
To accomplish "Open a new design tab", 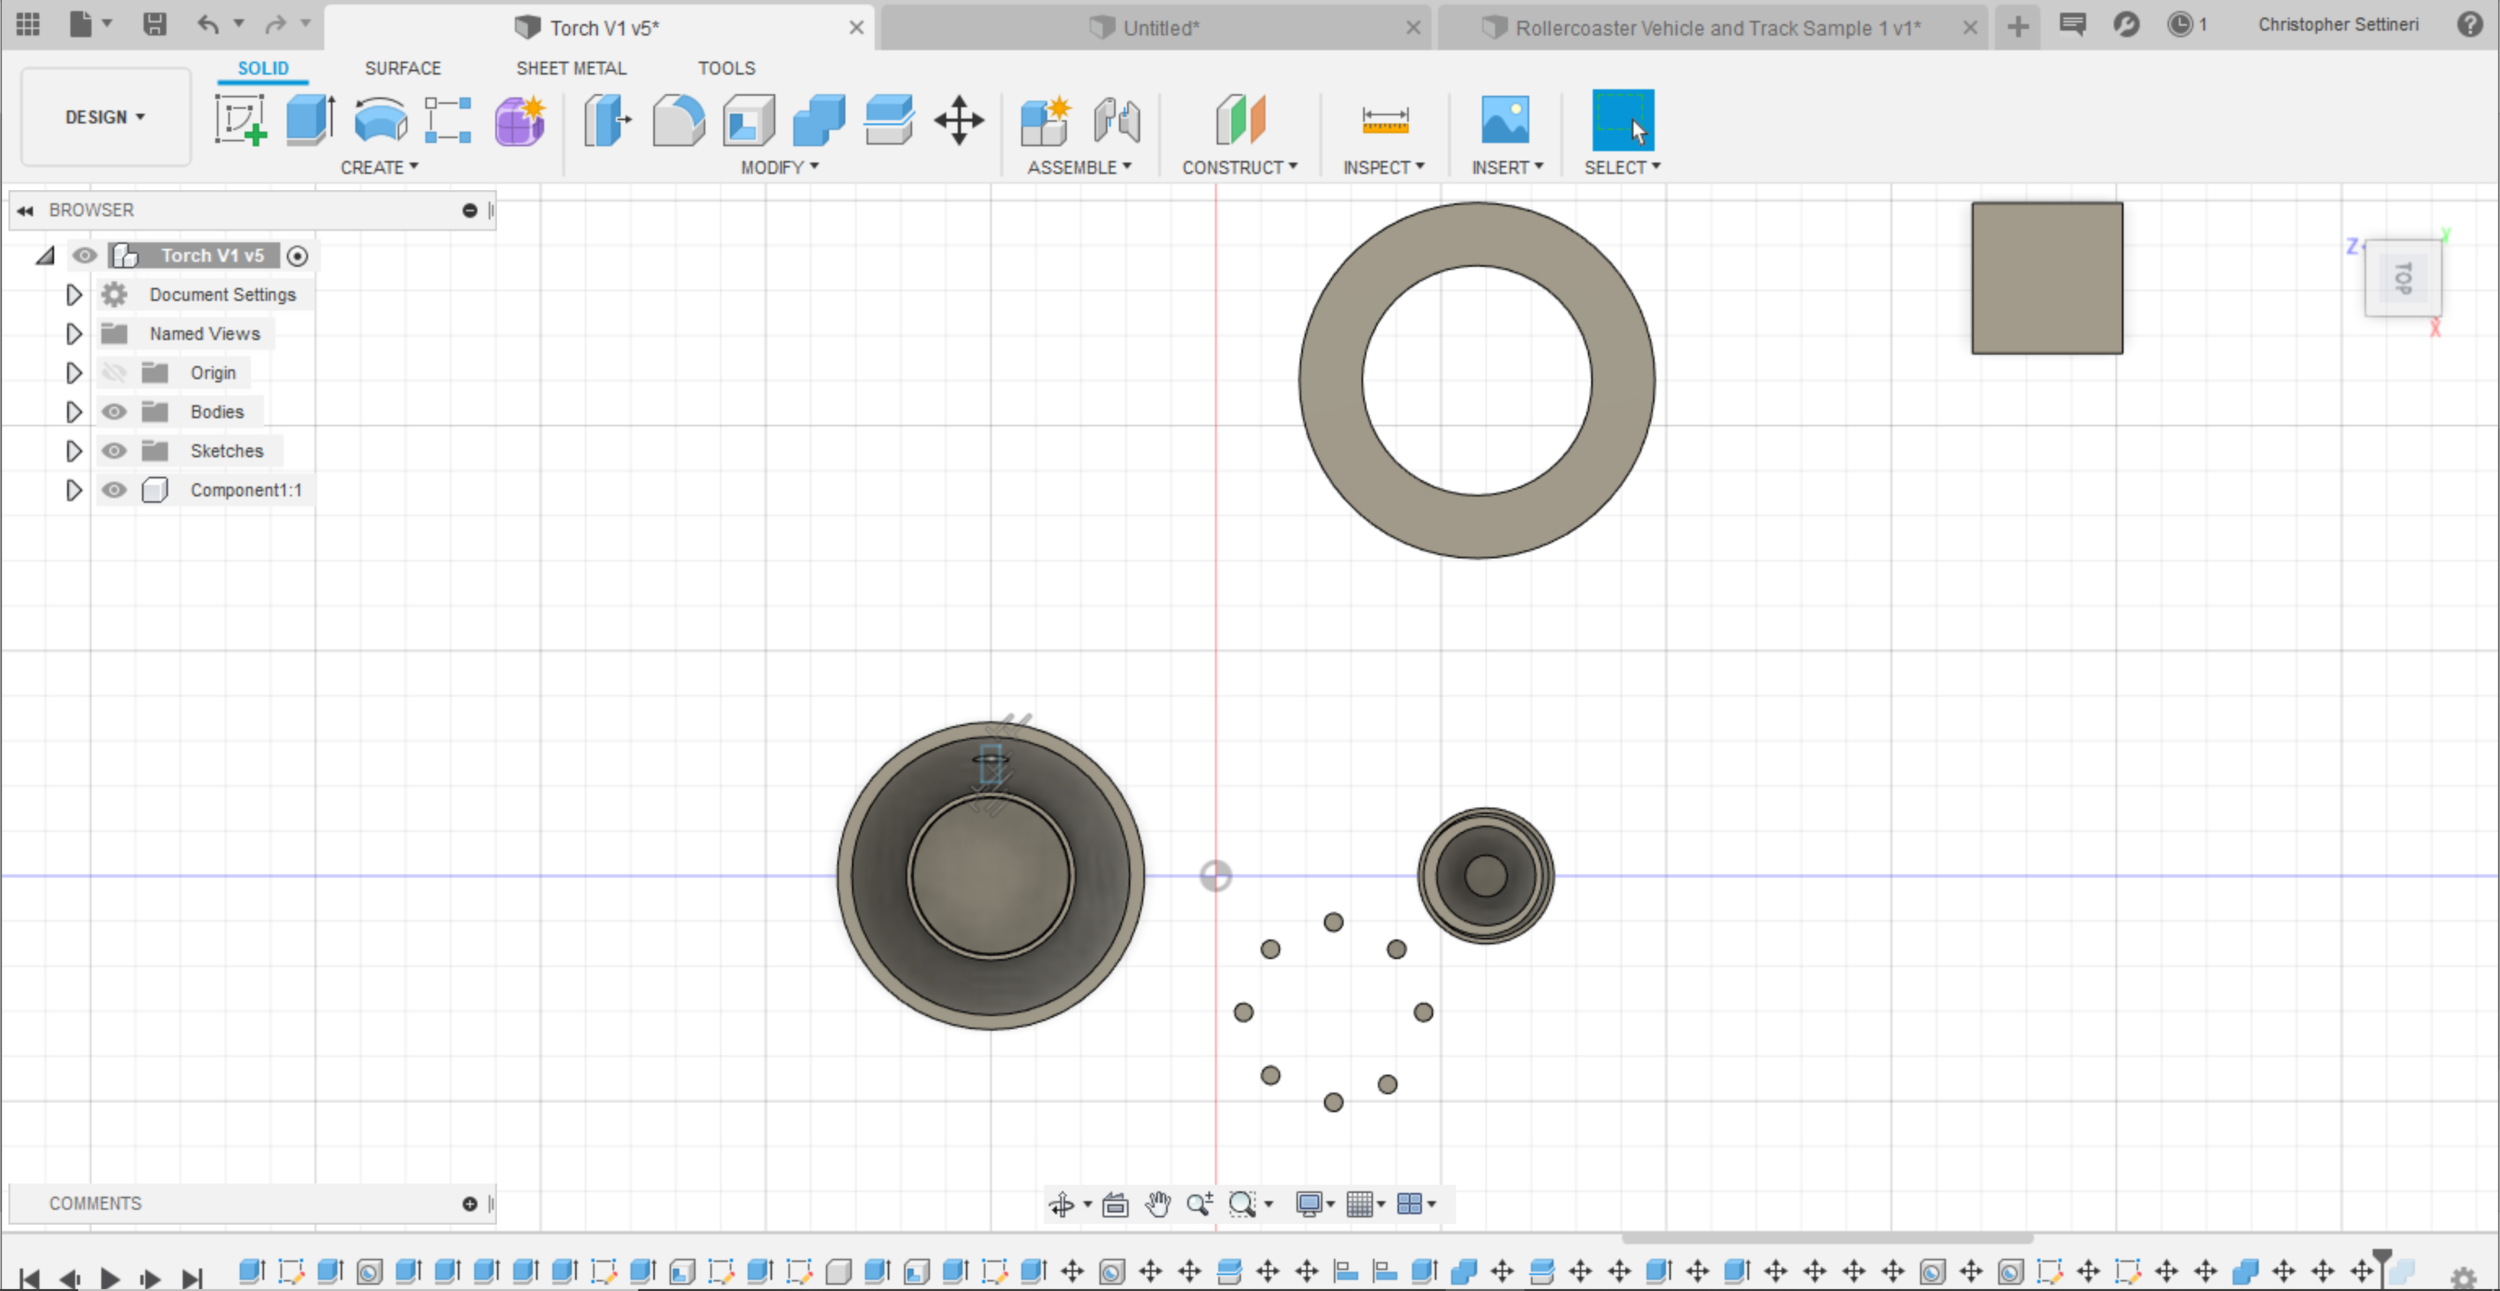I will coord(2018,27).
